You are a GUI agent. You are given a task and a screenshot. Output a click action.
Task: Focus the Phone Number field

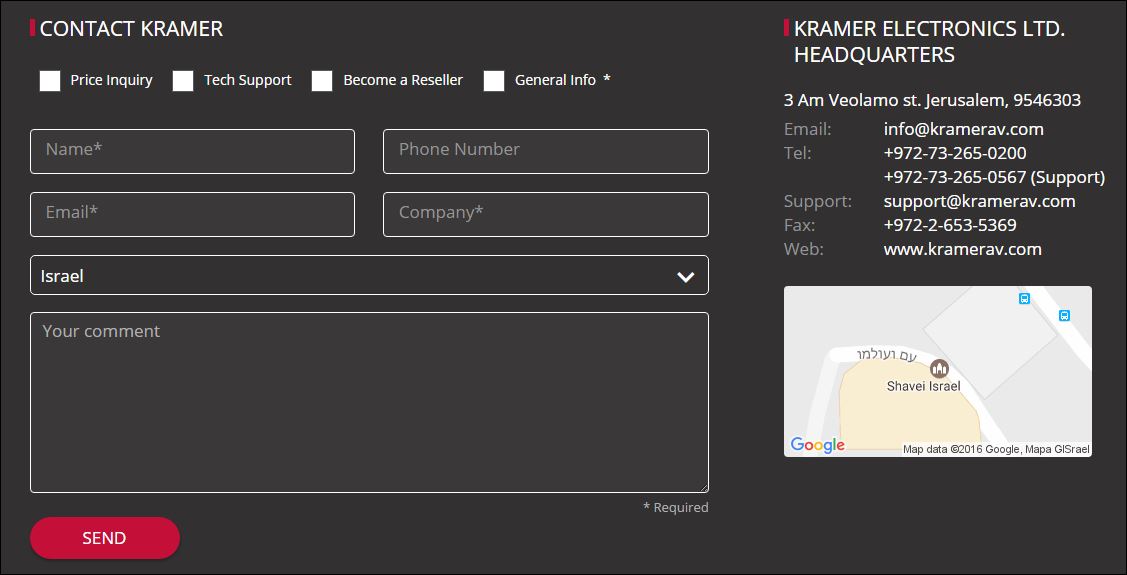pyautogui.click(x=545, y=151)
